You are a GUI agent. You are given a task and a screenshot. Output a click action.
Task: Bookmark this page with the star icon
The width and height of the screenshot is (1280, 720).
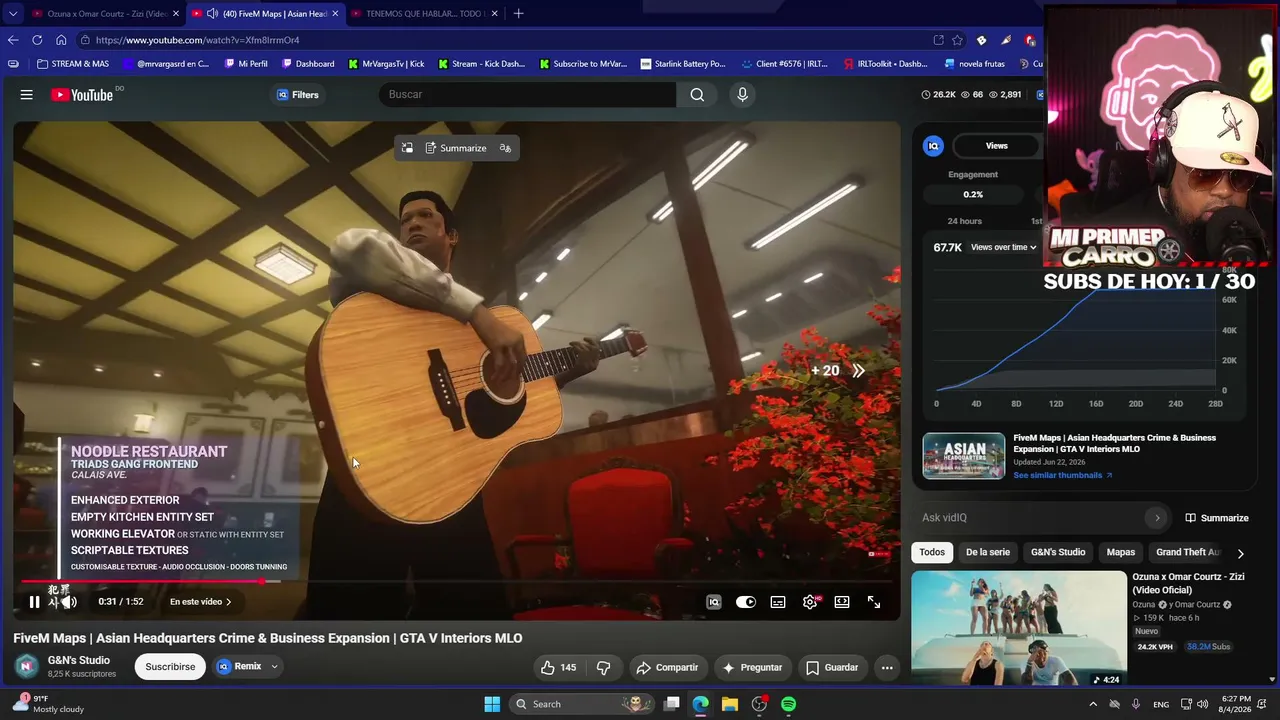point(957,40)
